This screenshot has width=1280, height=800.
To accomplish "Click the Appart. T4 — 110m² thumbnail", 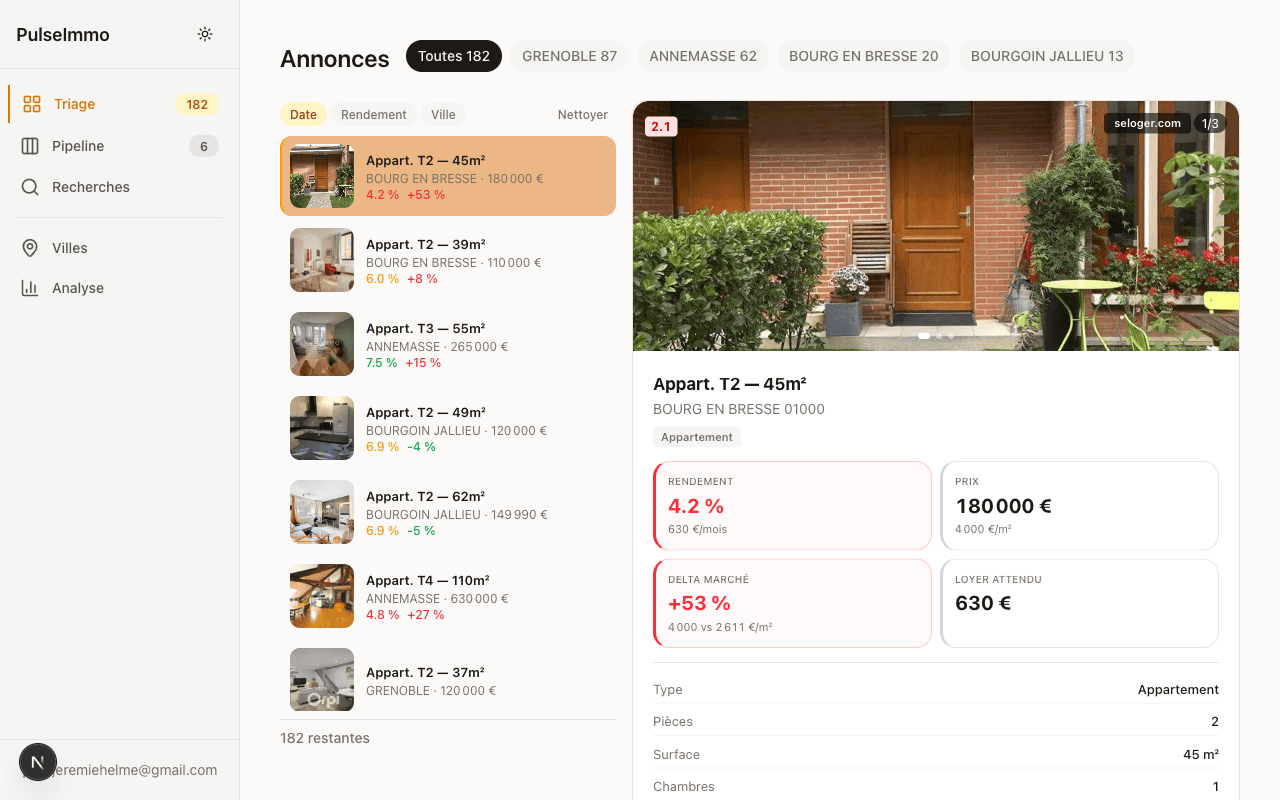I will tap(321, 596).
